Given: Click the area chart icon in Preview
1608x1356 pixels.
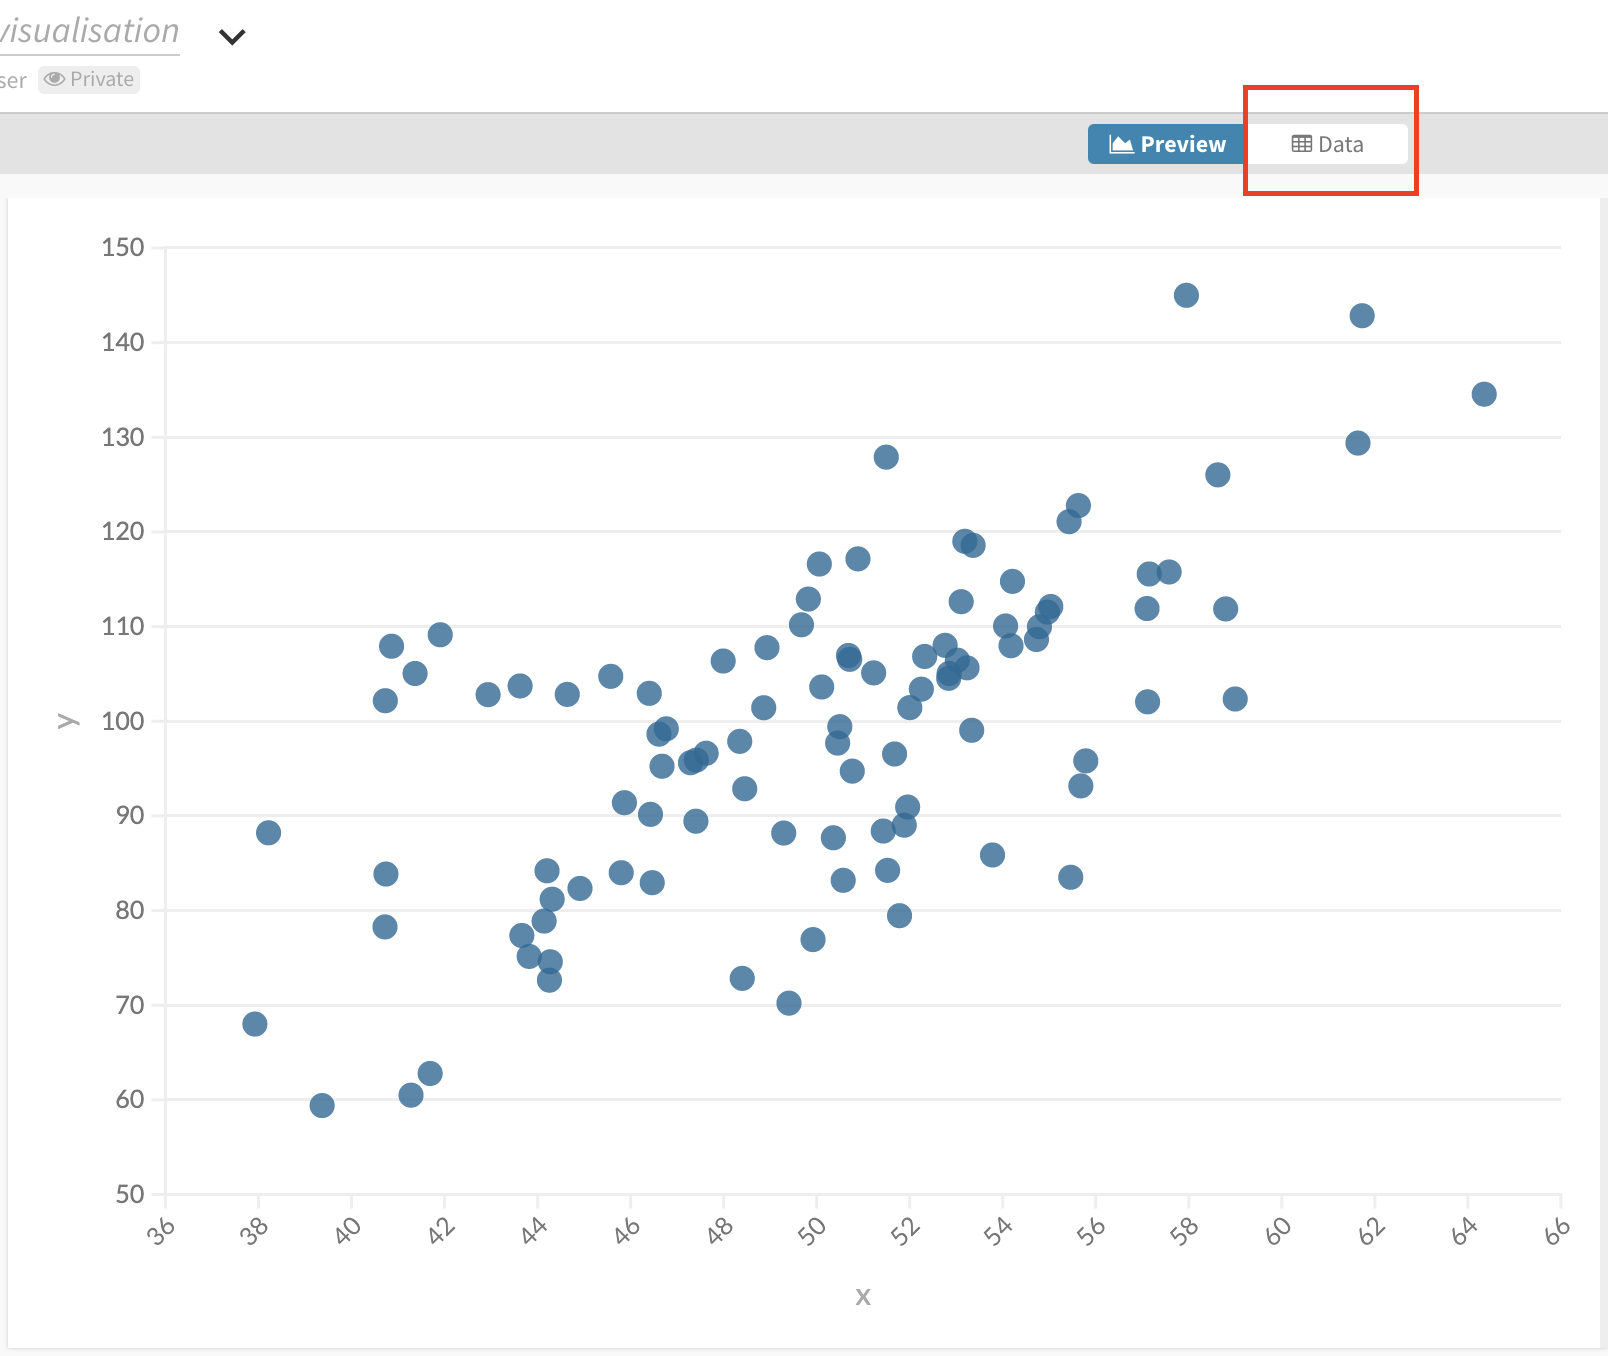Looking at the screenshot, I should pyautogui.click(x=1121, y=144).
